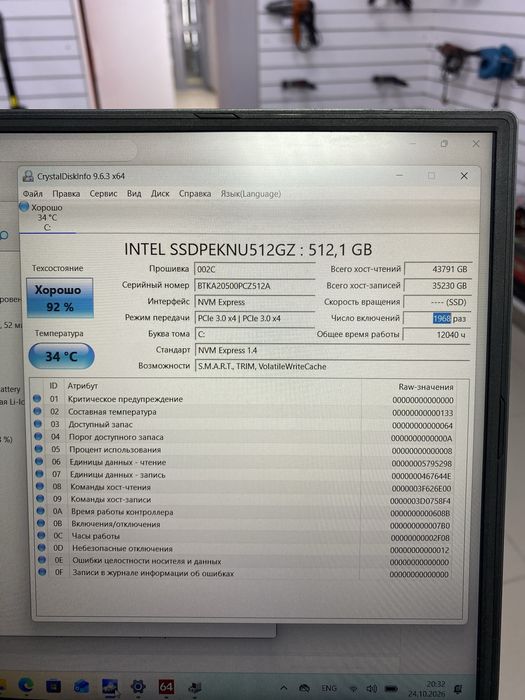Image resolution: width=525 pixels, height=700 pixels.
Task: Click the total host reads value 43791 GB
Action: pos(437,269)
